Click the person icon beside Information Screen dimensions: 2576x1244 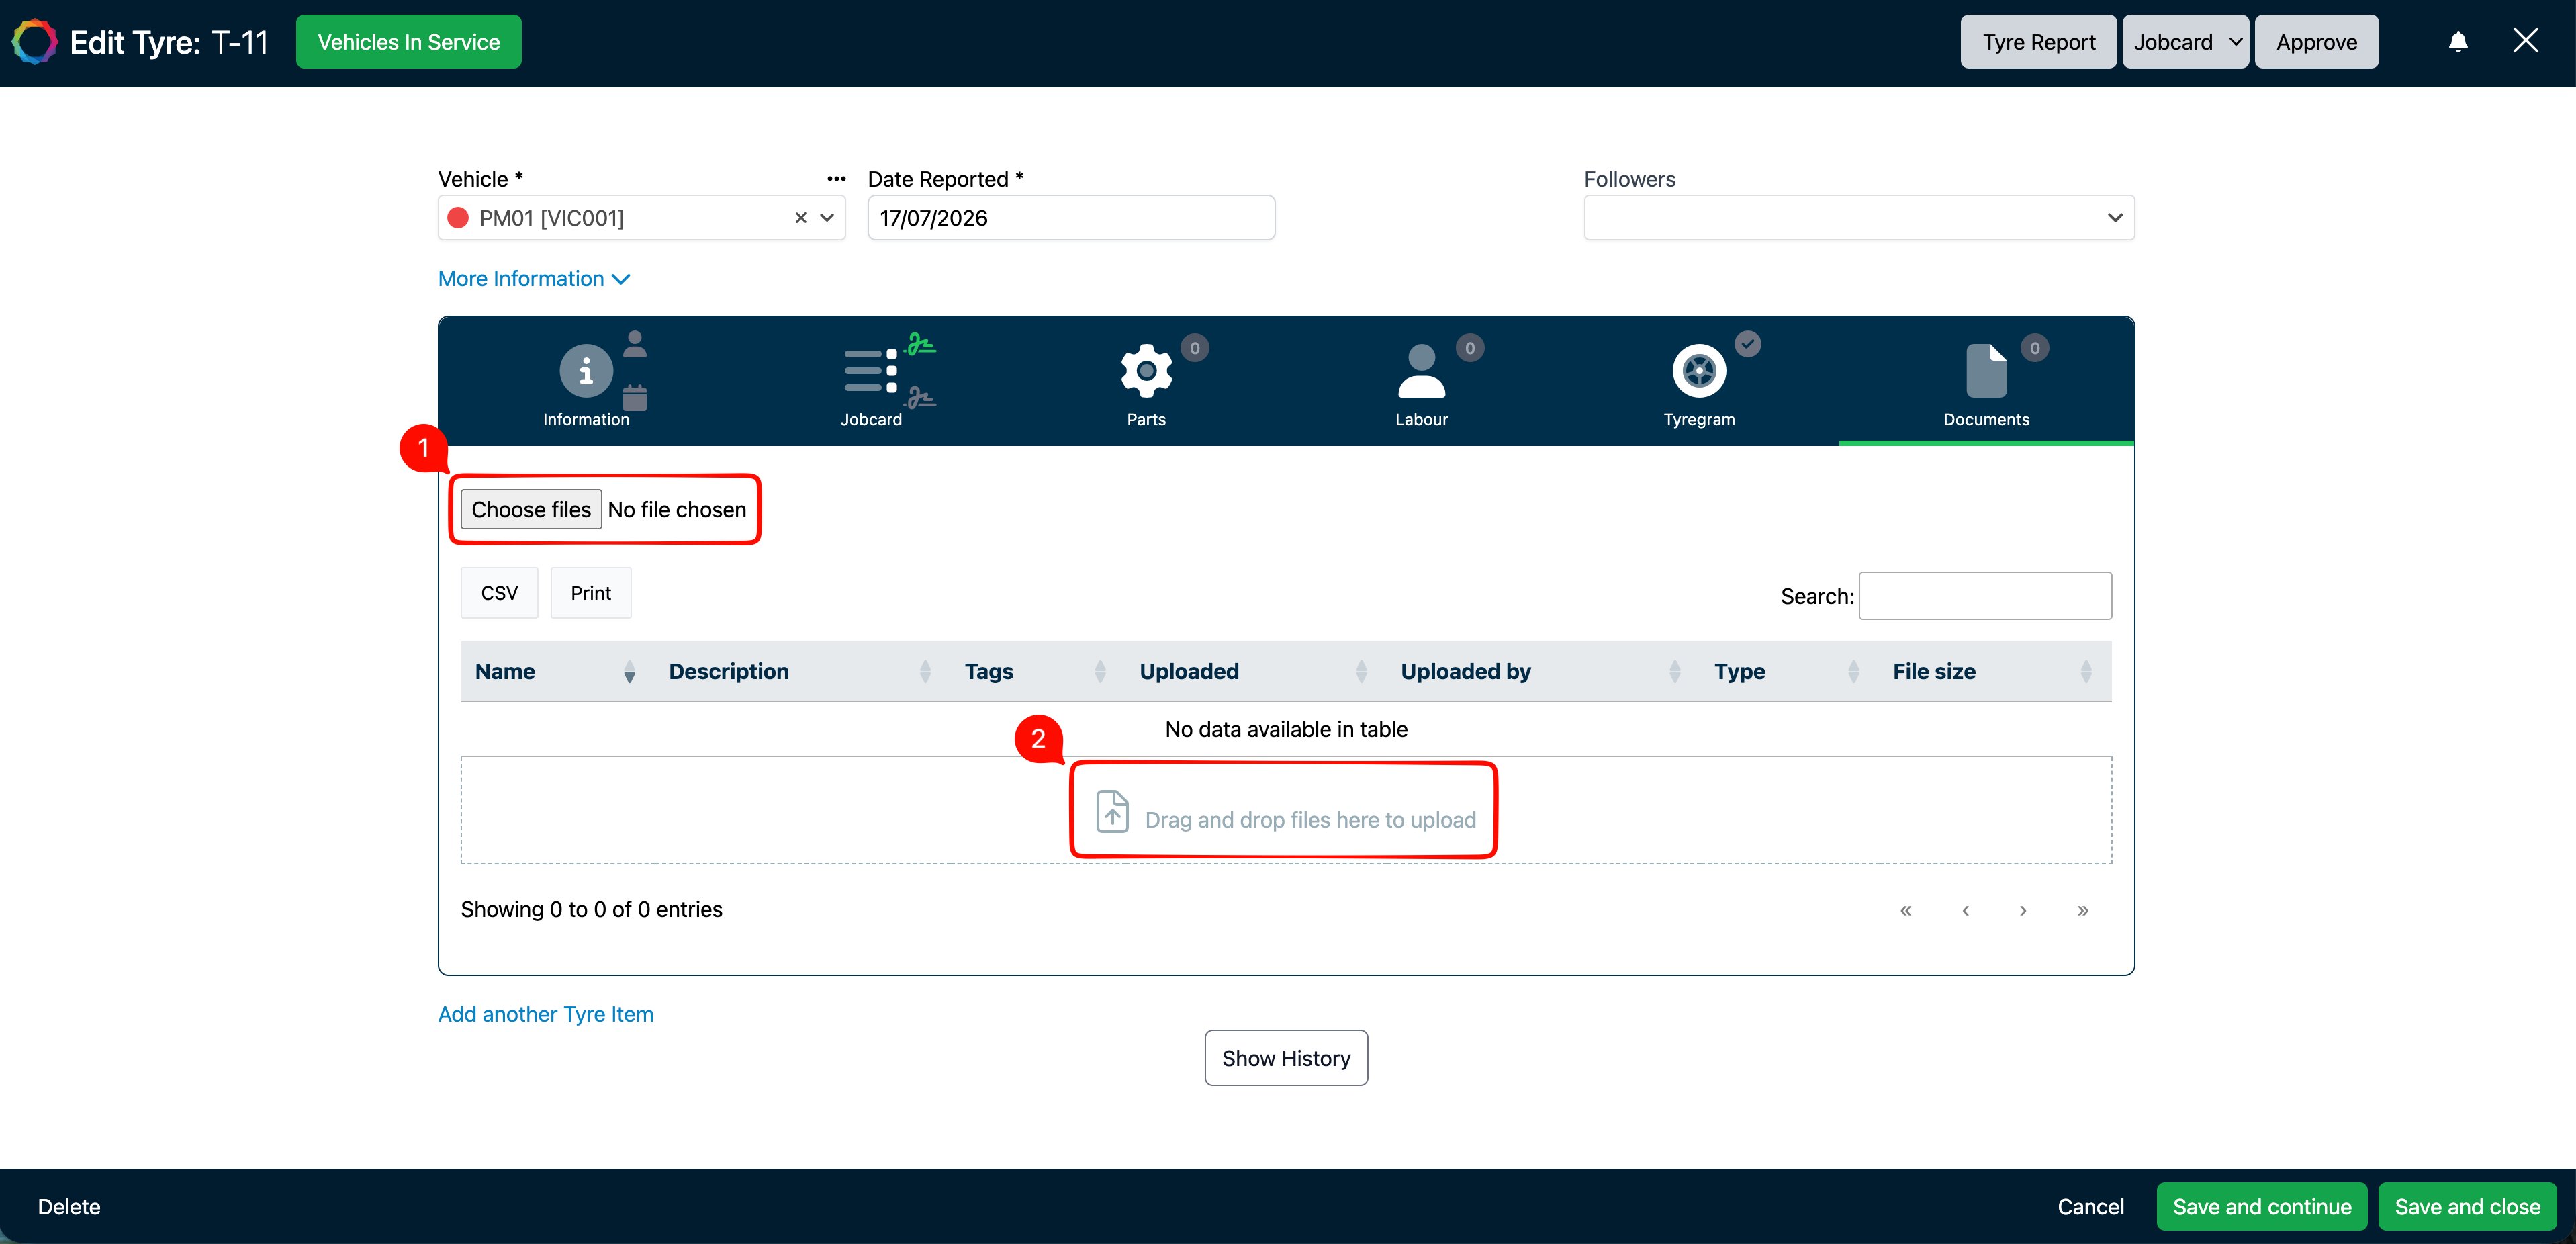click(635, 344)
